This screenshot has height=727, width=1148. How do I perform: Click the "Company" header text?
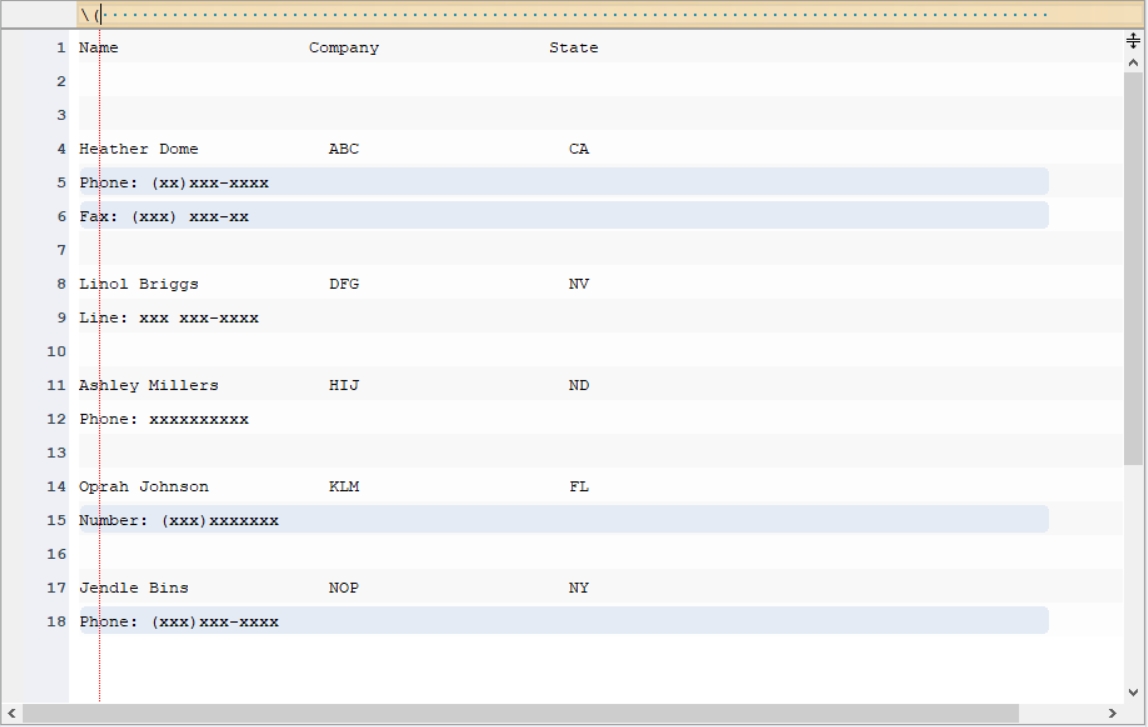click(343, 48)
